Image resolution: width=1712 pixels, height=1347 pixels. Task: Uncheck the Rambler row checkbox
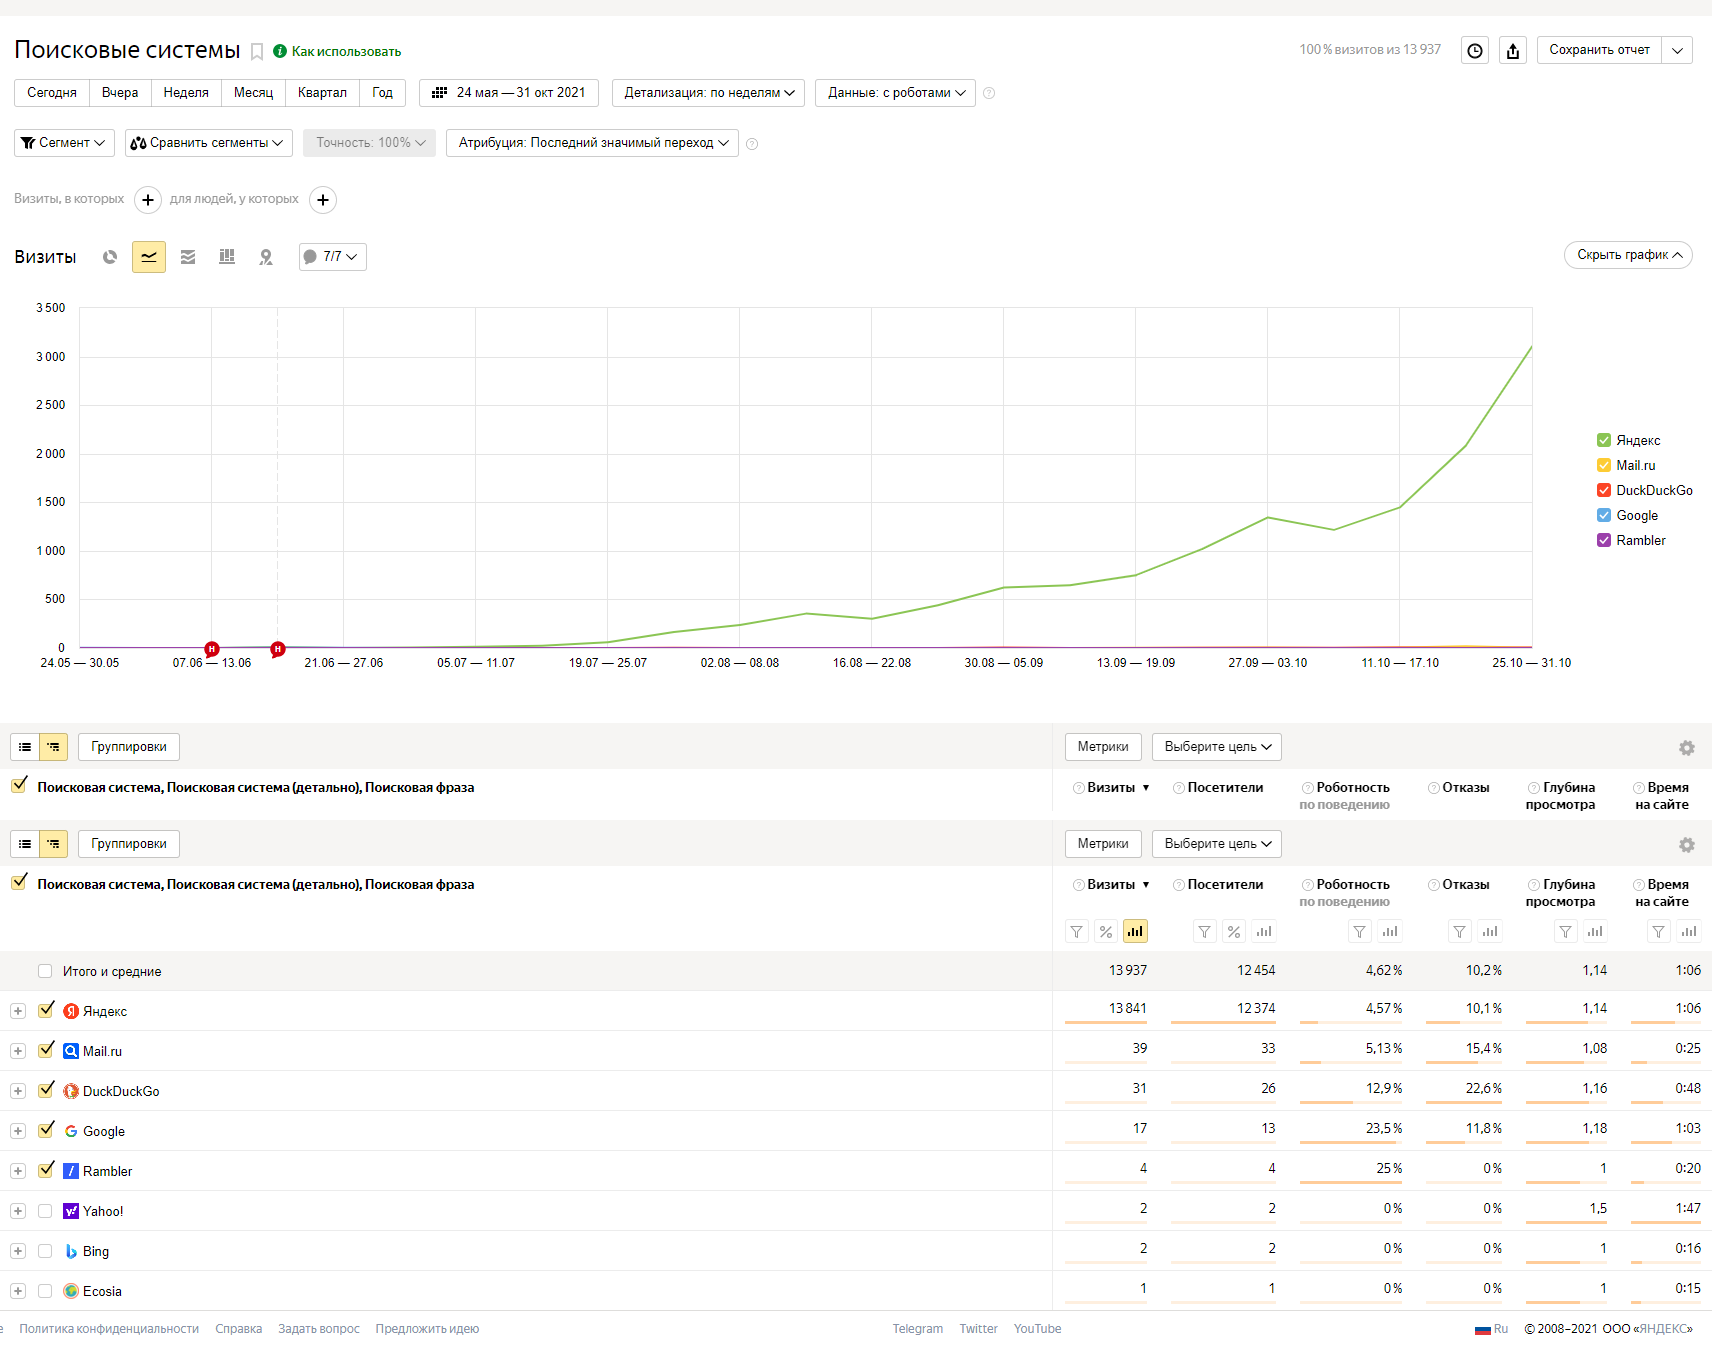coord(46,1170)
